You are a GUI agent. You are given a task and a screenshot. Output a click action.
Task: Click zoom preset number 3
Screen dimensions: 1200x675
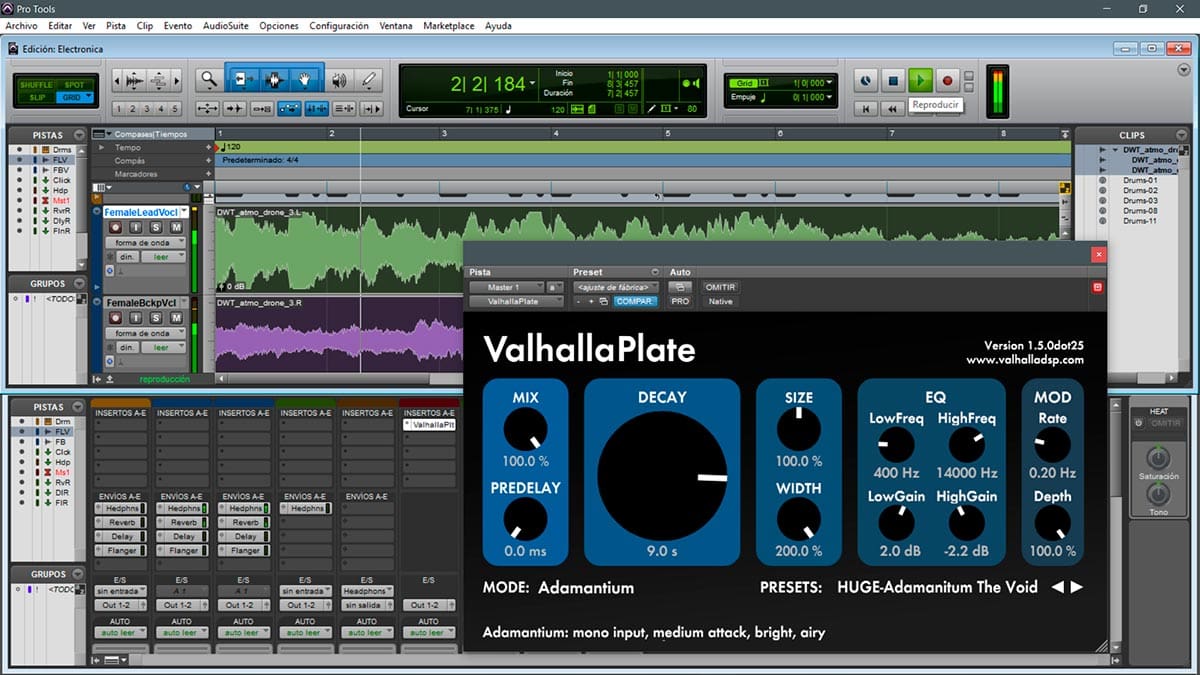[148, 109]
